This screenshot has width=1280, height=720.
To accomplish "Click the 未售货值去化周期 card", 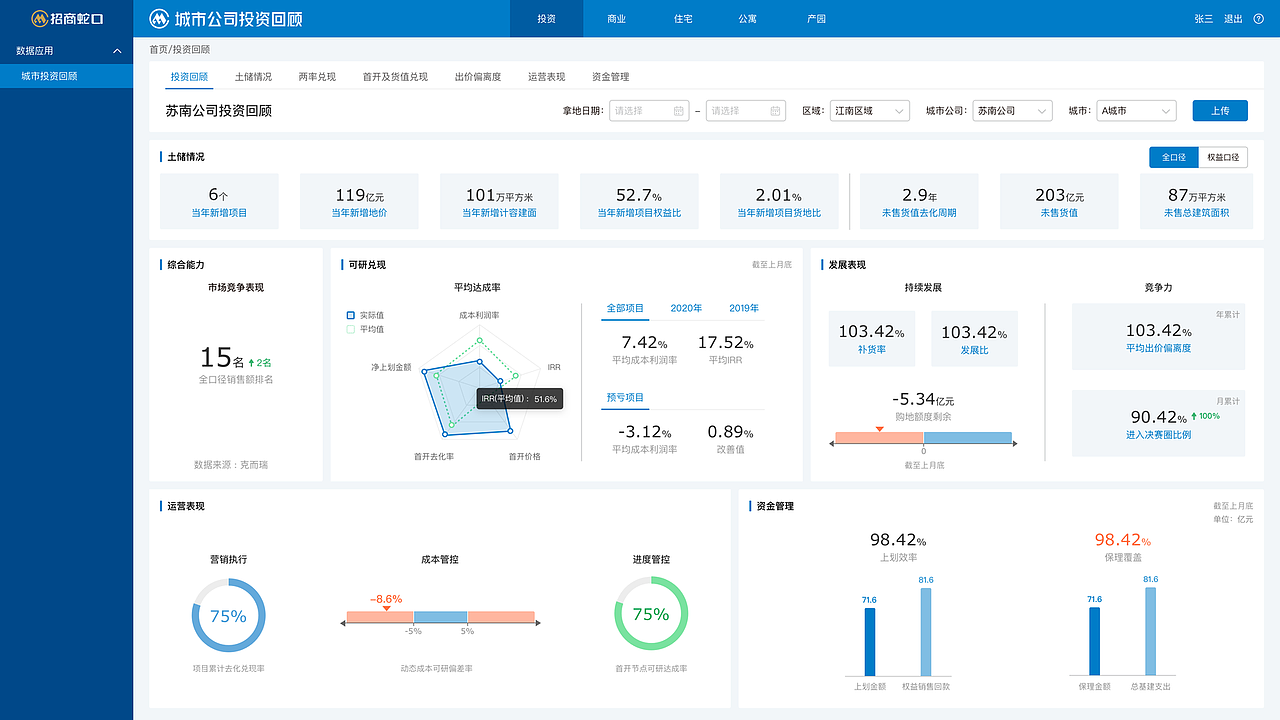I will pos(919,201).
